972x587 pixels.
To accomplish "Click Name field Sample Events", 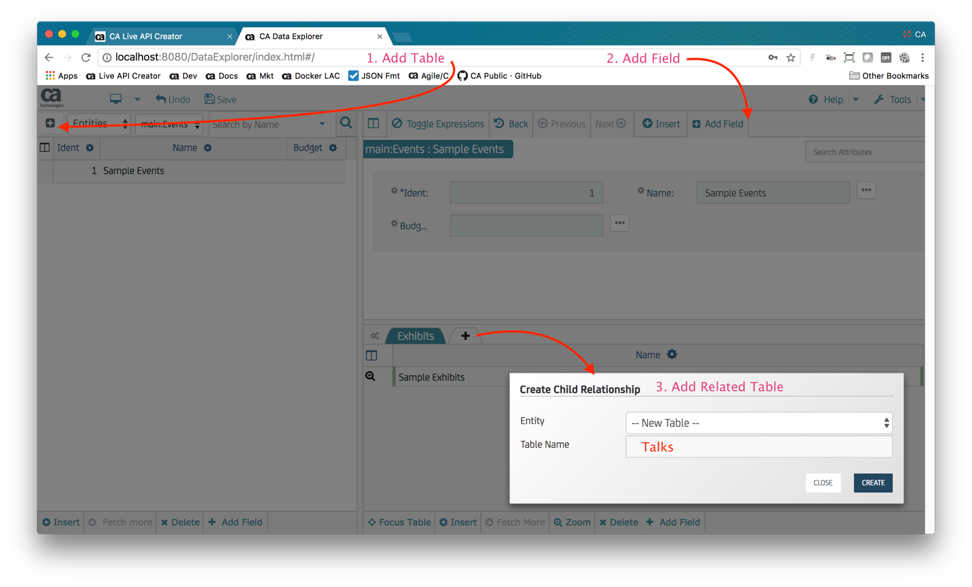I will (773, 193).
